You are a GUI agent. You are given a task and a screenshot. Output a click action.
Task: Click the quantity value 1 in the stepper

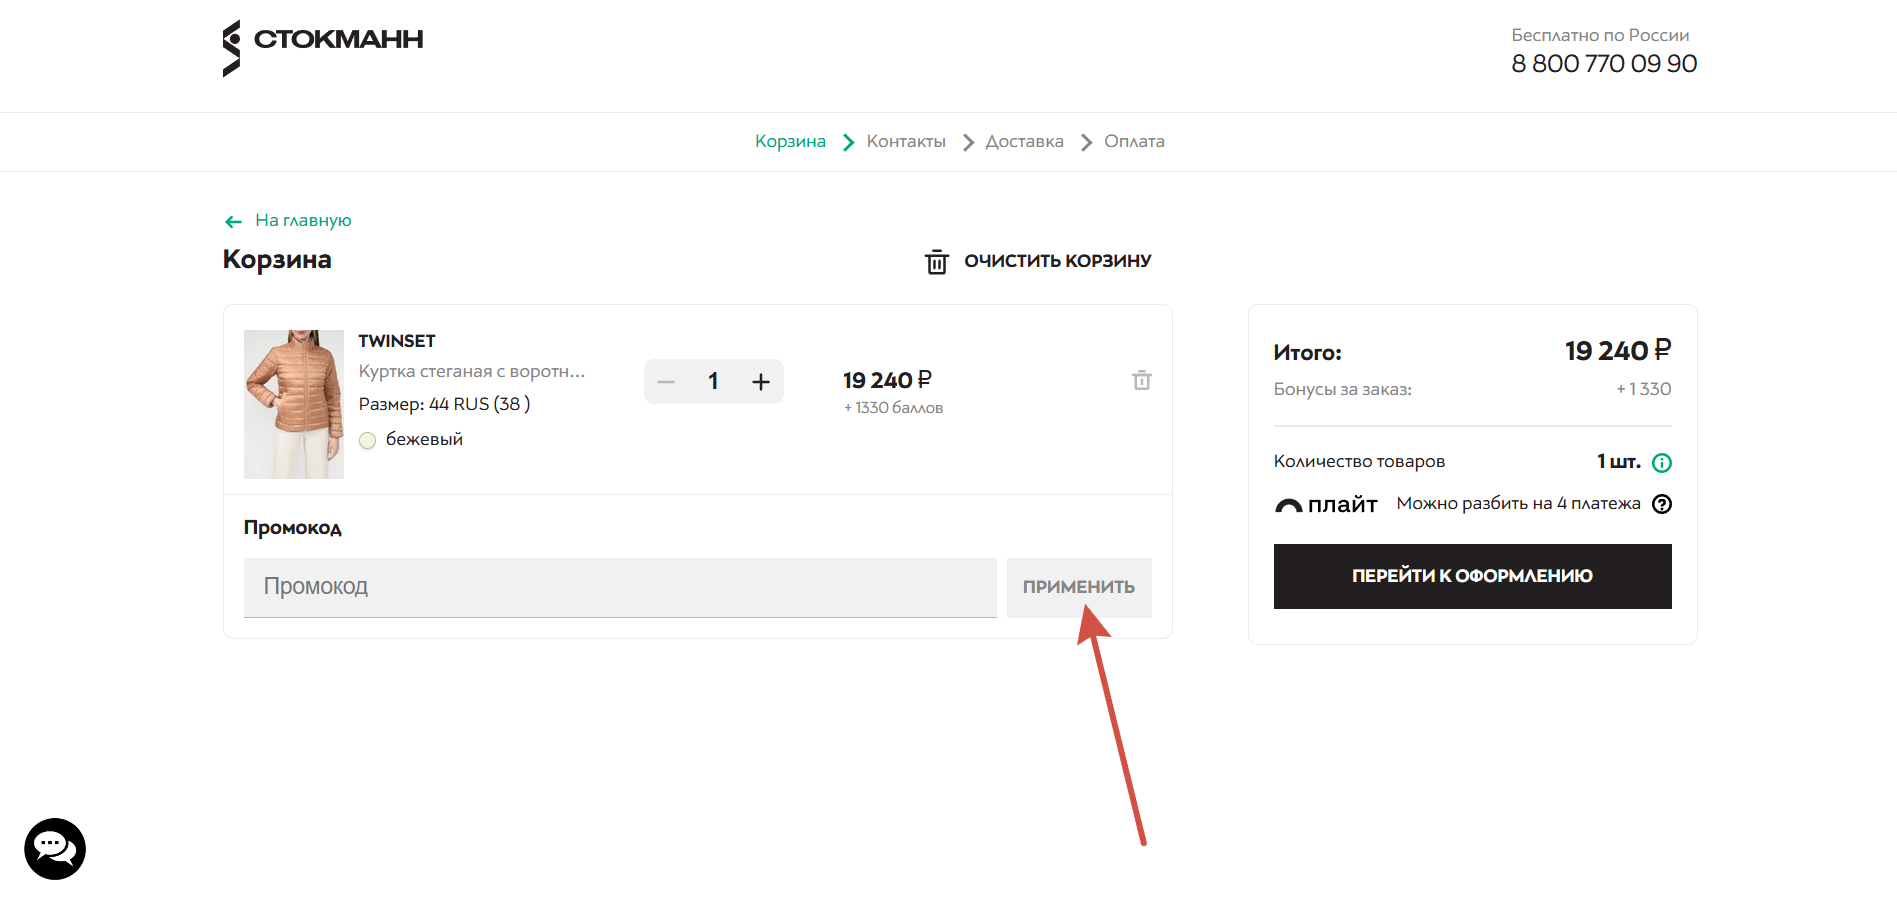[713, 381]
